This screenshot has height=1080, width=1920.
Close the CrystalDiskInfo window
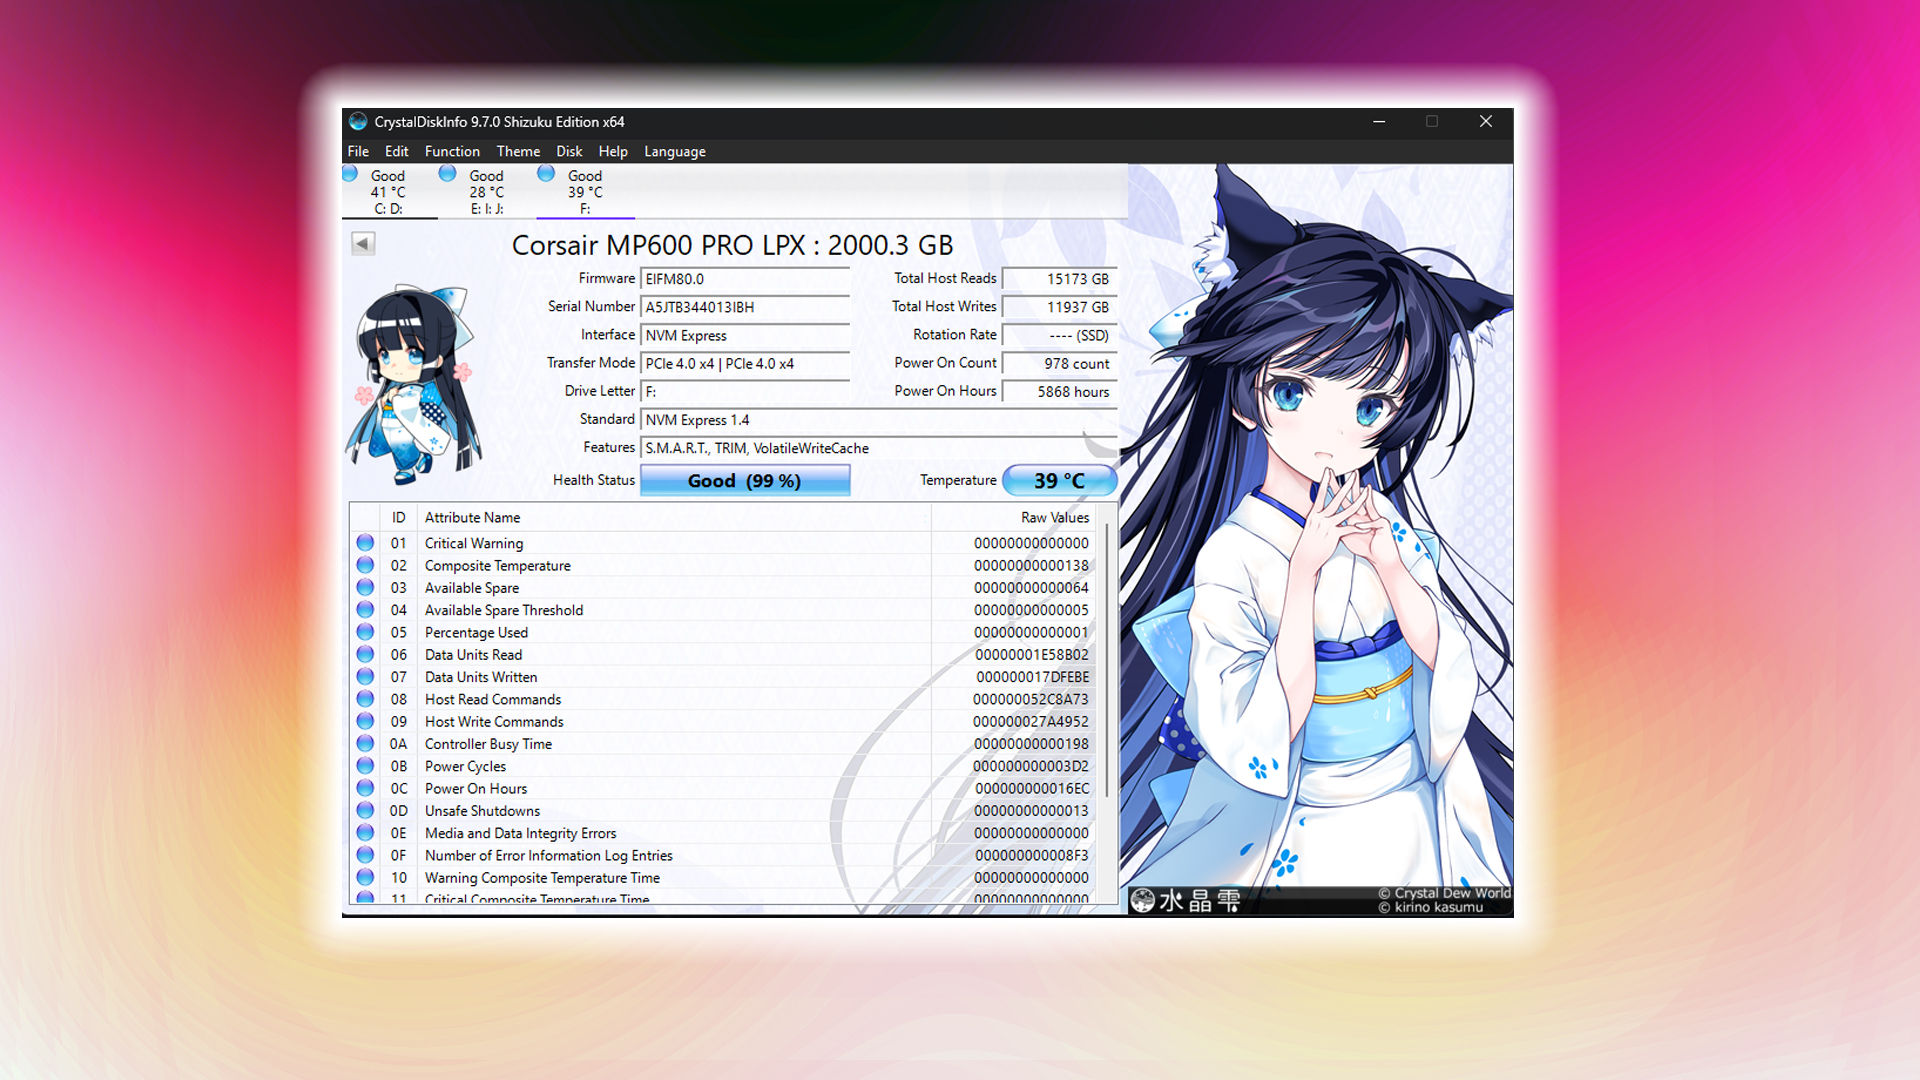[1486, 122]
